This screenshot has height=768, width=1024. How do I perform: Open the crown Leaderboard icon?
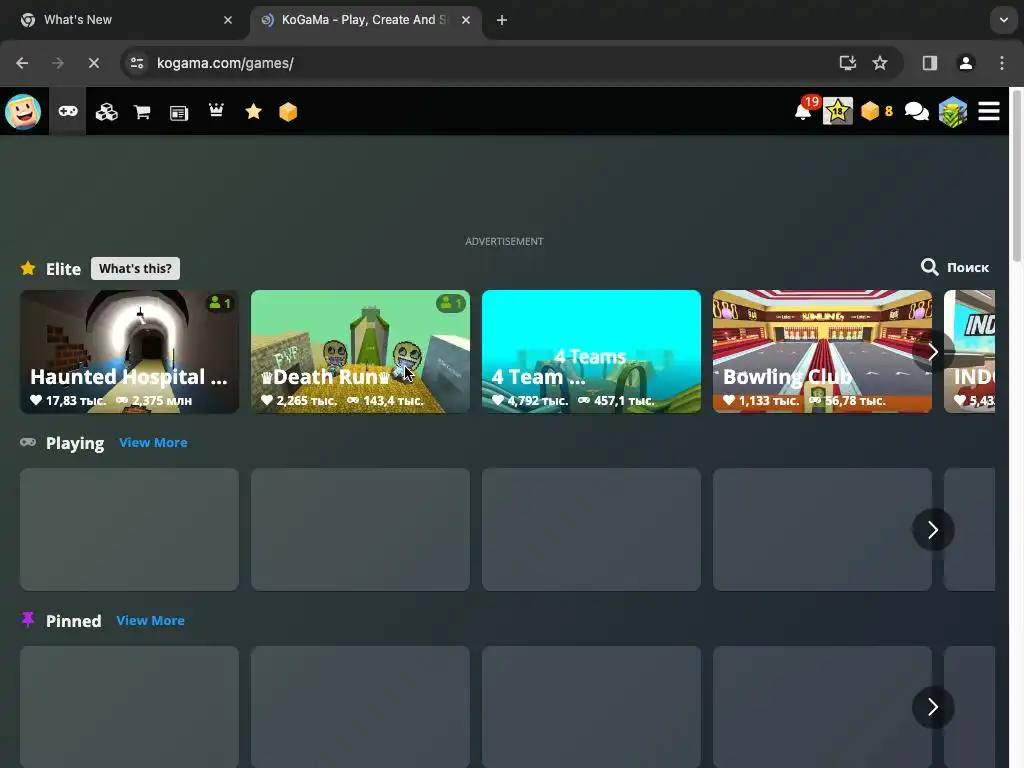click(216, 110)
